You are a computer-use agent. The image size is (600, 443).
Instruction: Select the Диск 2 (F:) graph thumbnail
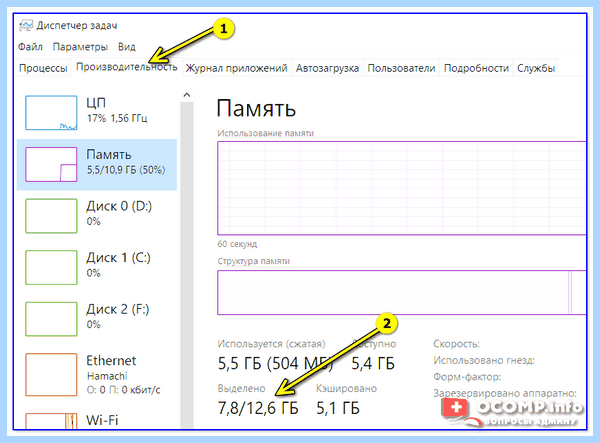click(51, 319)
